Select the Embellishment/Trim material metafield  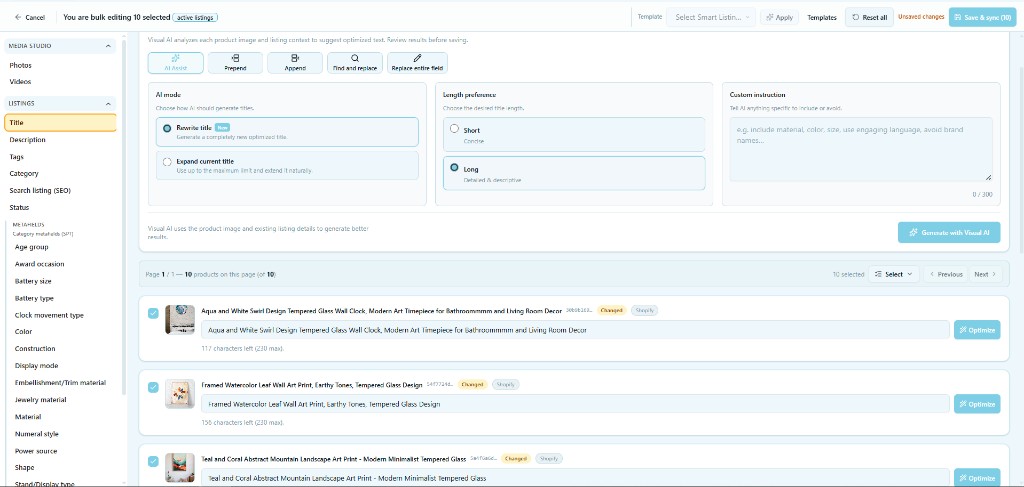(x=60, y=383)
